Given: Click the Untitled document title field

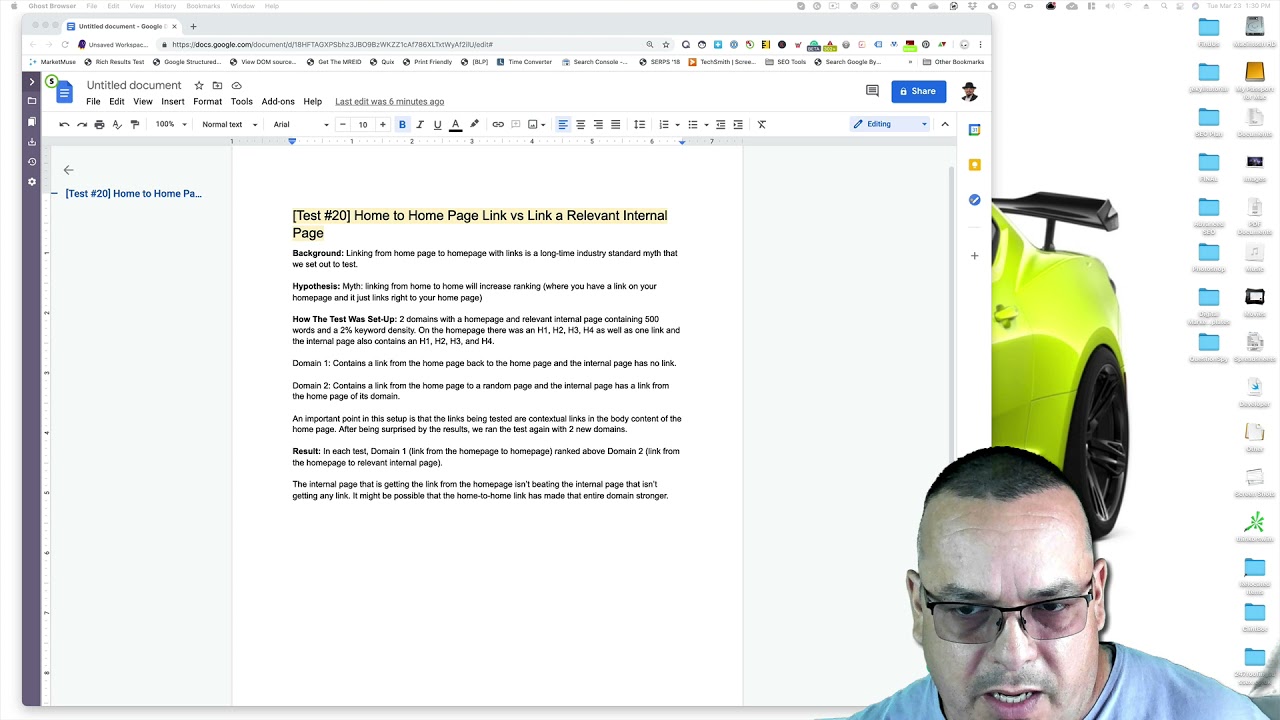Looking at the screenshot, I should [134, 85].
